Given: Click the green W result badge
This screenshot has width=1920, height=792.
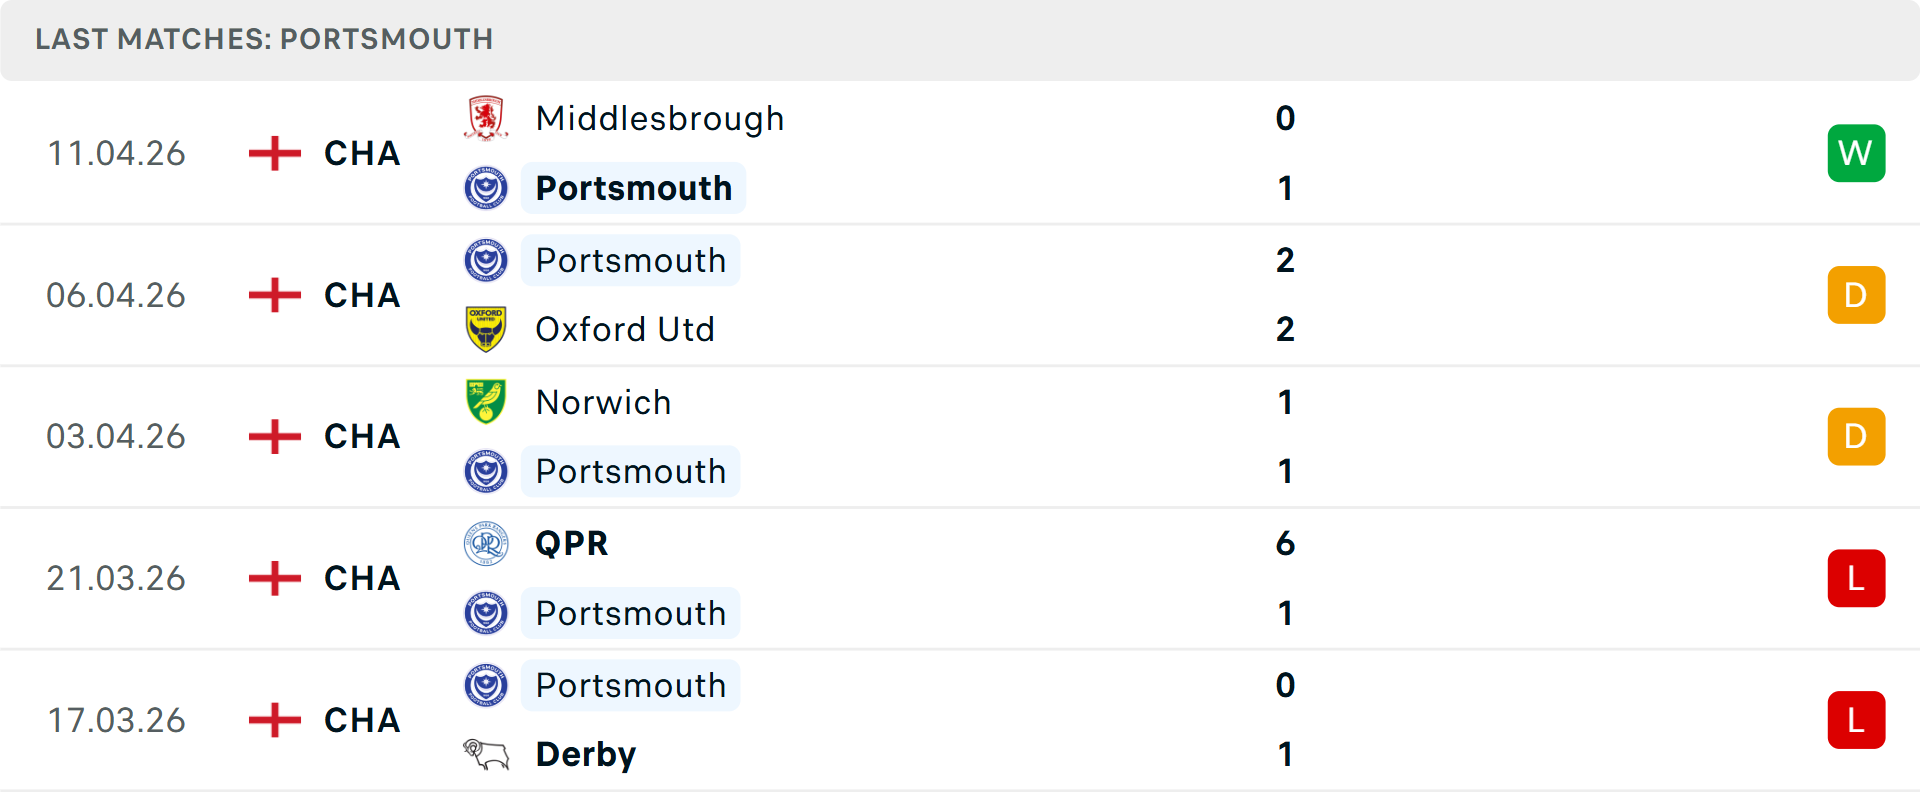Looking at the screenshot, I should (1856, 153).
